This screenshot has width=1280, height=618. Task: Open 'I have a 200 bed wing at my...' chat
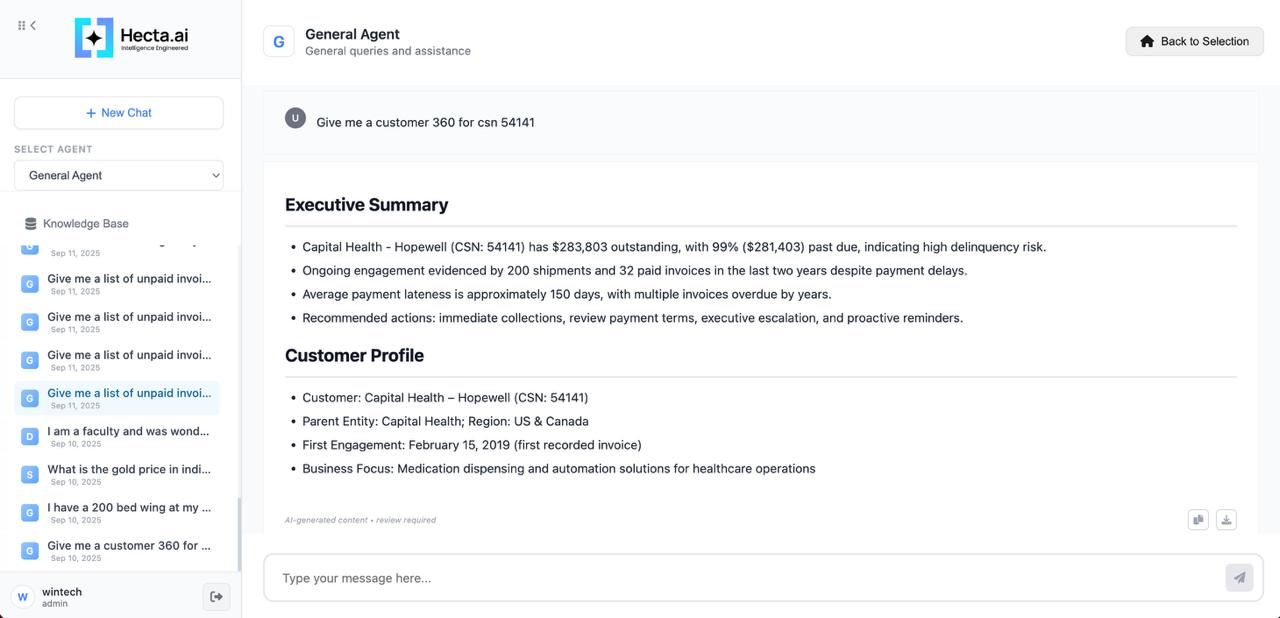[x=128, y=508]
